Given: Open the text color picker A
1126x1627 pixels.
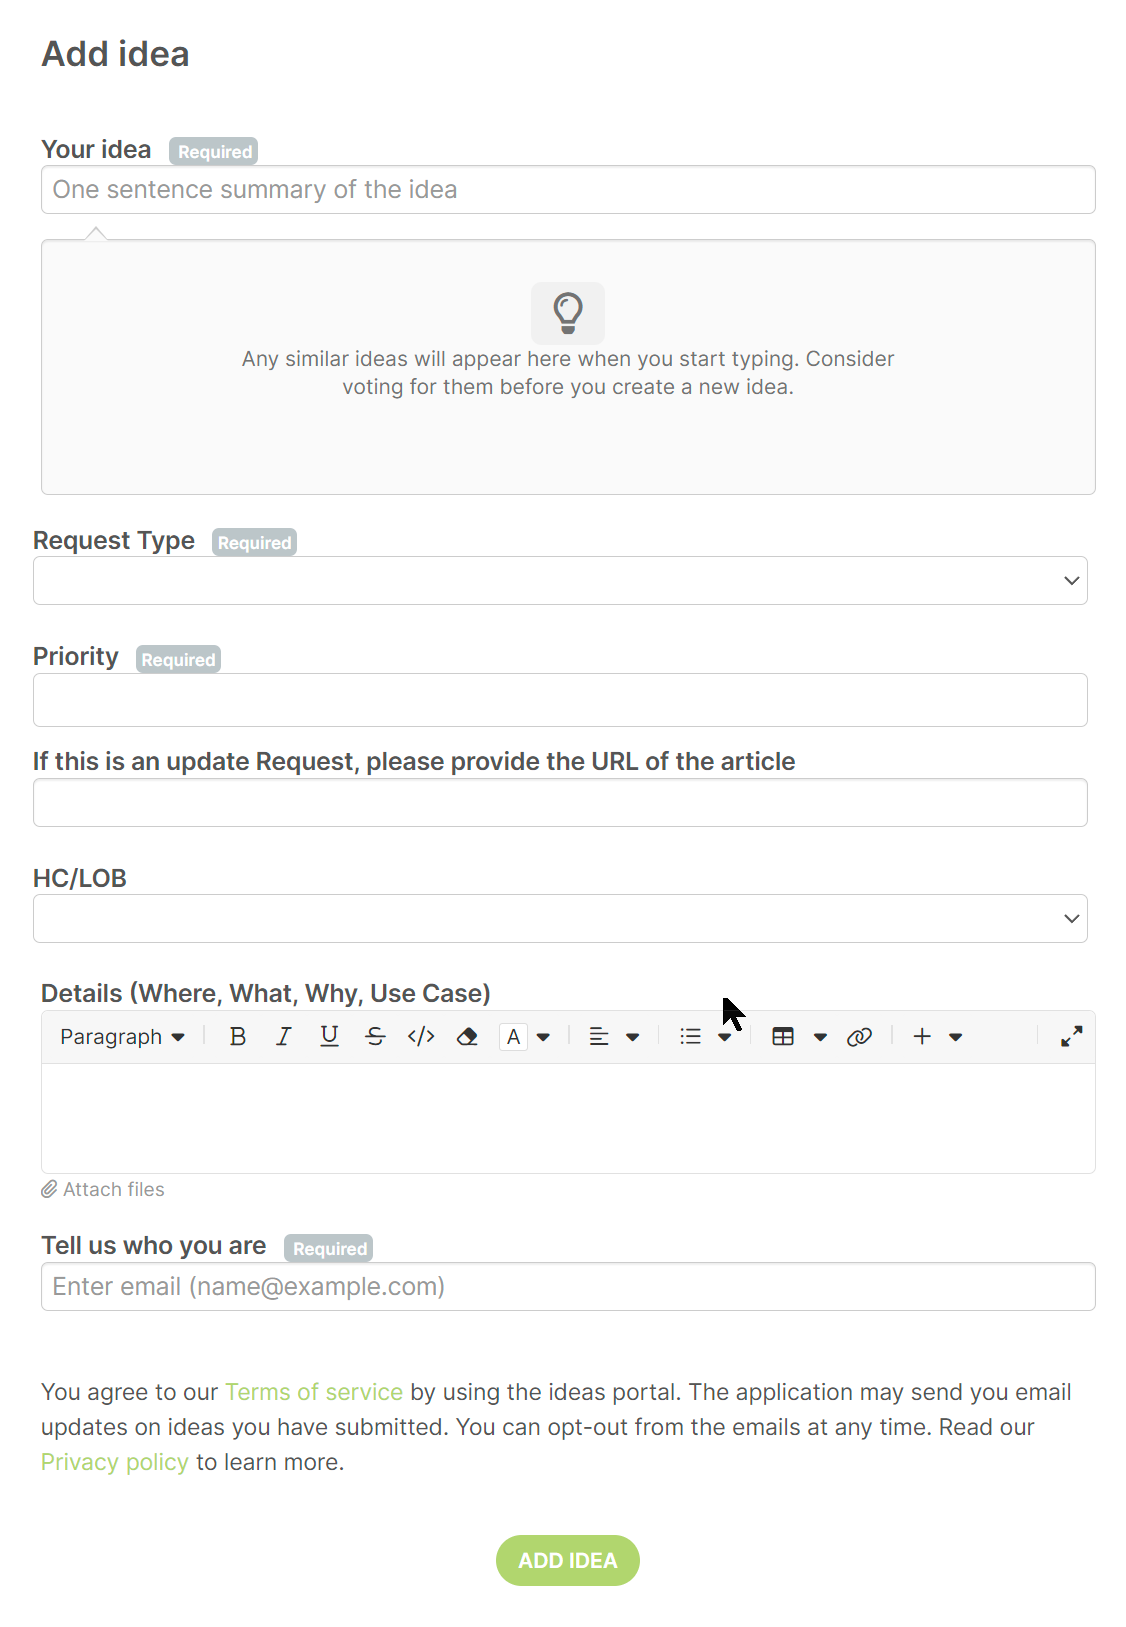Looking at the screenshot, I should (513, 1037).
